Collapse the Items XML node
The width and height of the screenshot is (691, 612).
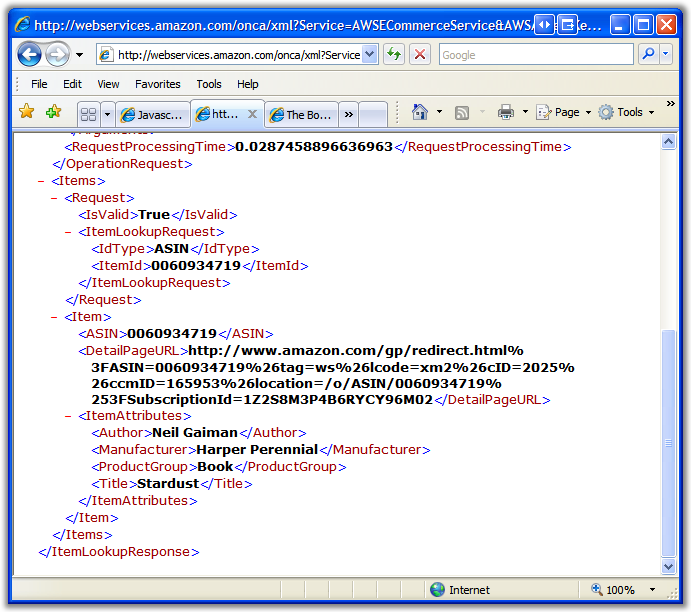(41, 181)
